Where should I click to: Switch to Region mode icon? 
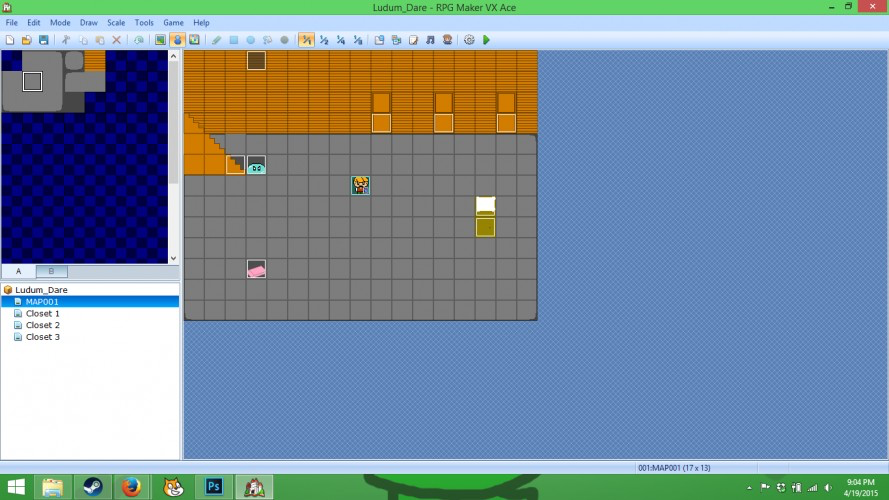(194, 40)
